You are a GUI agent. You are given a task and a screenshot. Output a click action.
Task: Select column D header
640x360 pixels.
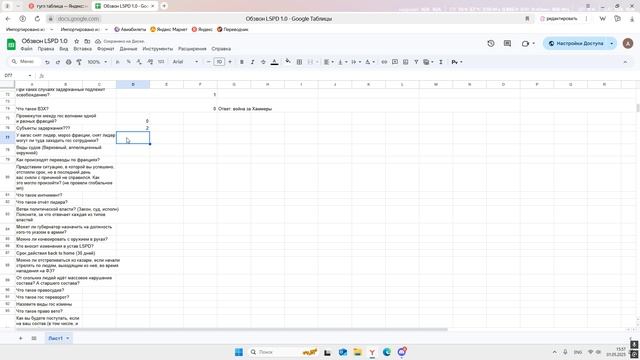pos(133,84)
